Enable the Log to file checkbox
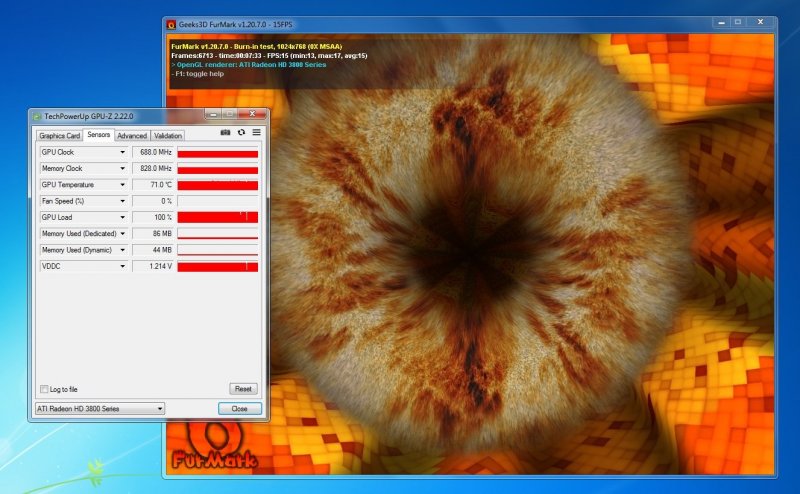 click(x=44, y=389)
